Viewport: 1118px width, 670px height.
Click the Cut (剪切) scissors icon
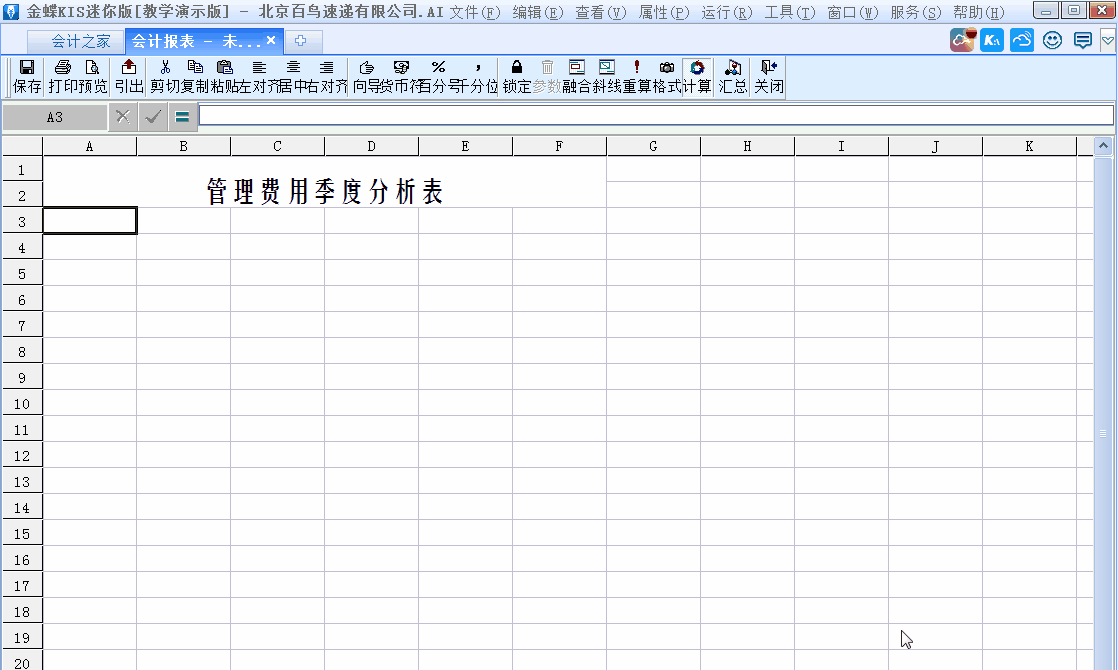(x=165, y=68)
